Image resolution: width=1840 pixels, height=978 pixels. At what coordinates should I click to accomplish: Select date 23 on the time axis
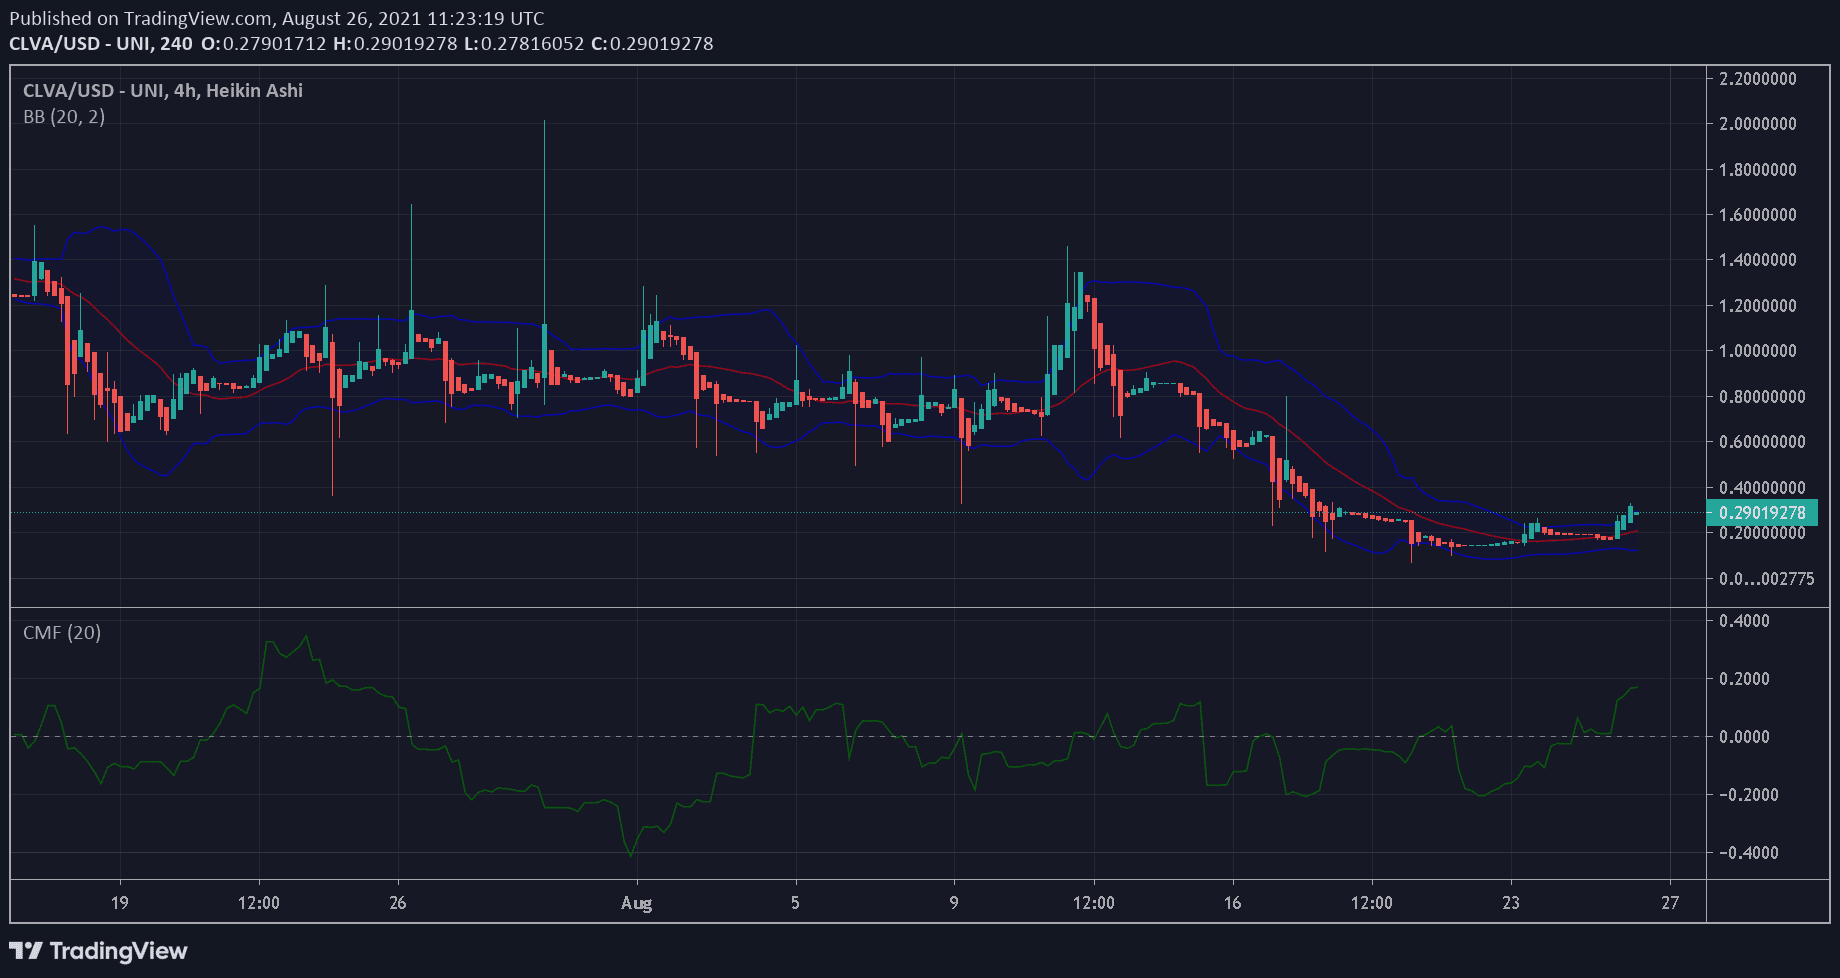1510,903
